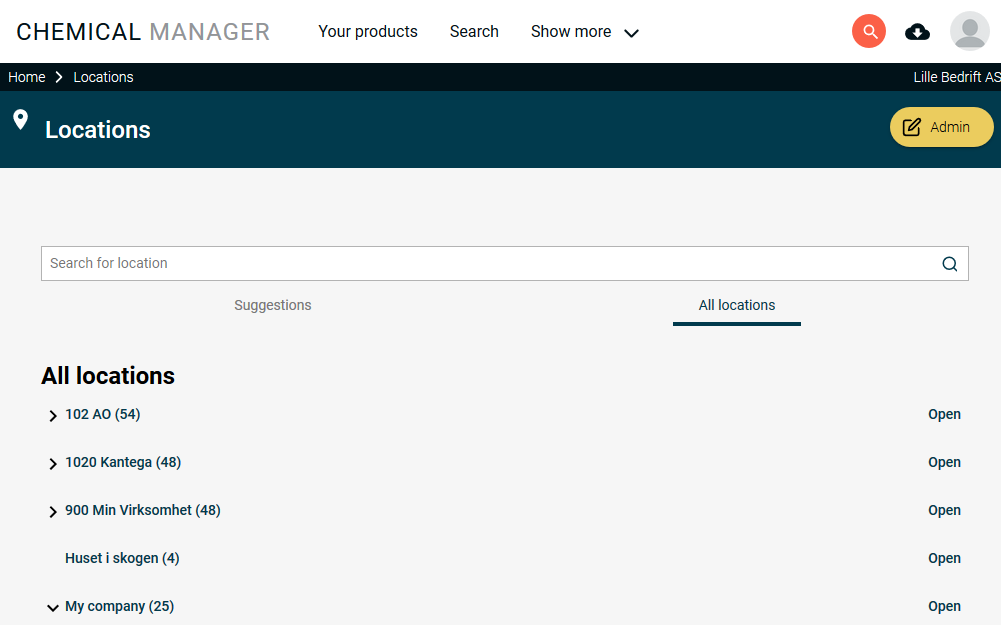
Task: Focus the Search for location field
Action: (504, 264)
